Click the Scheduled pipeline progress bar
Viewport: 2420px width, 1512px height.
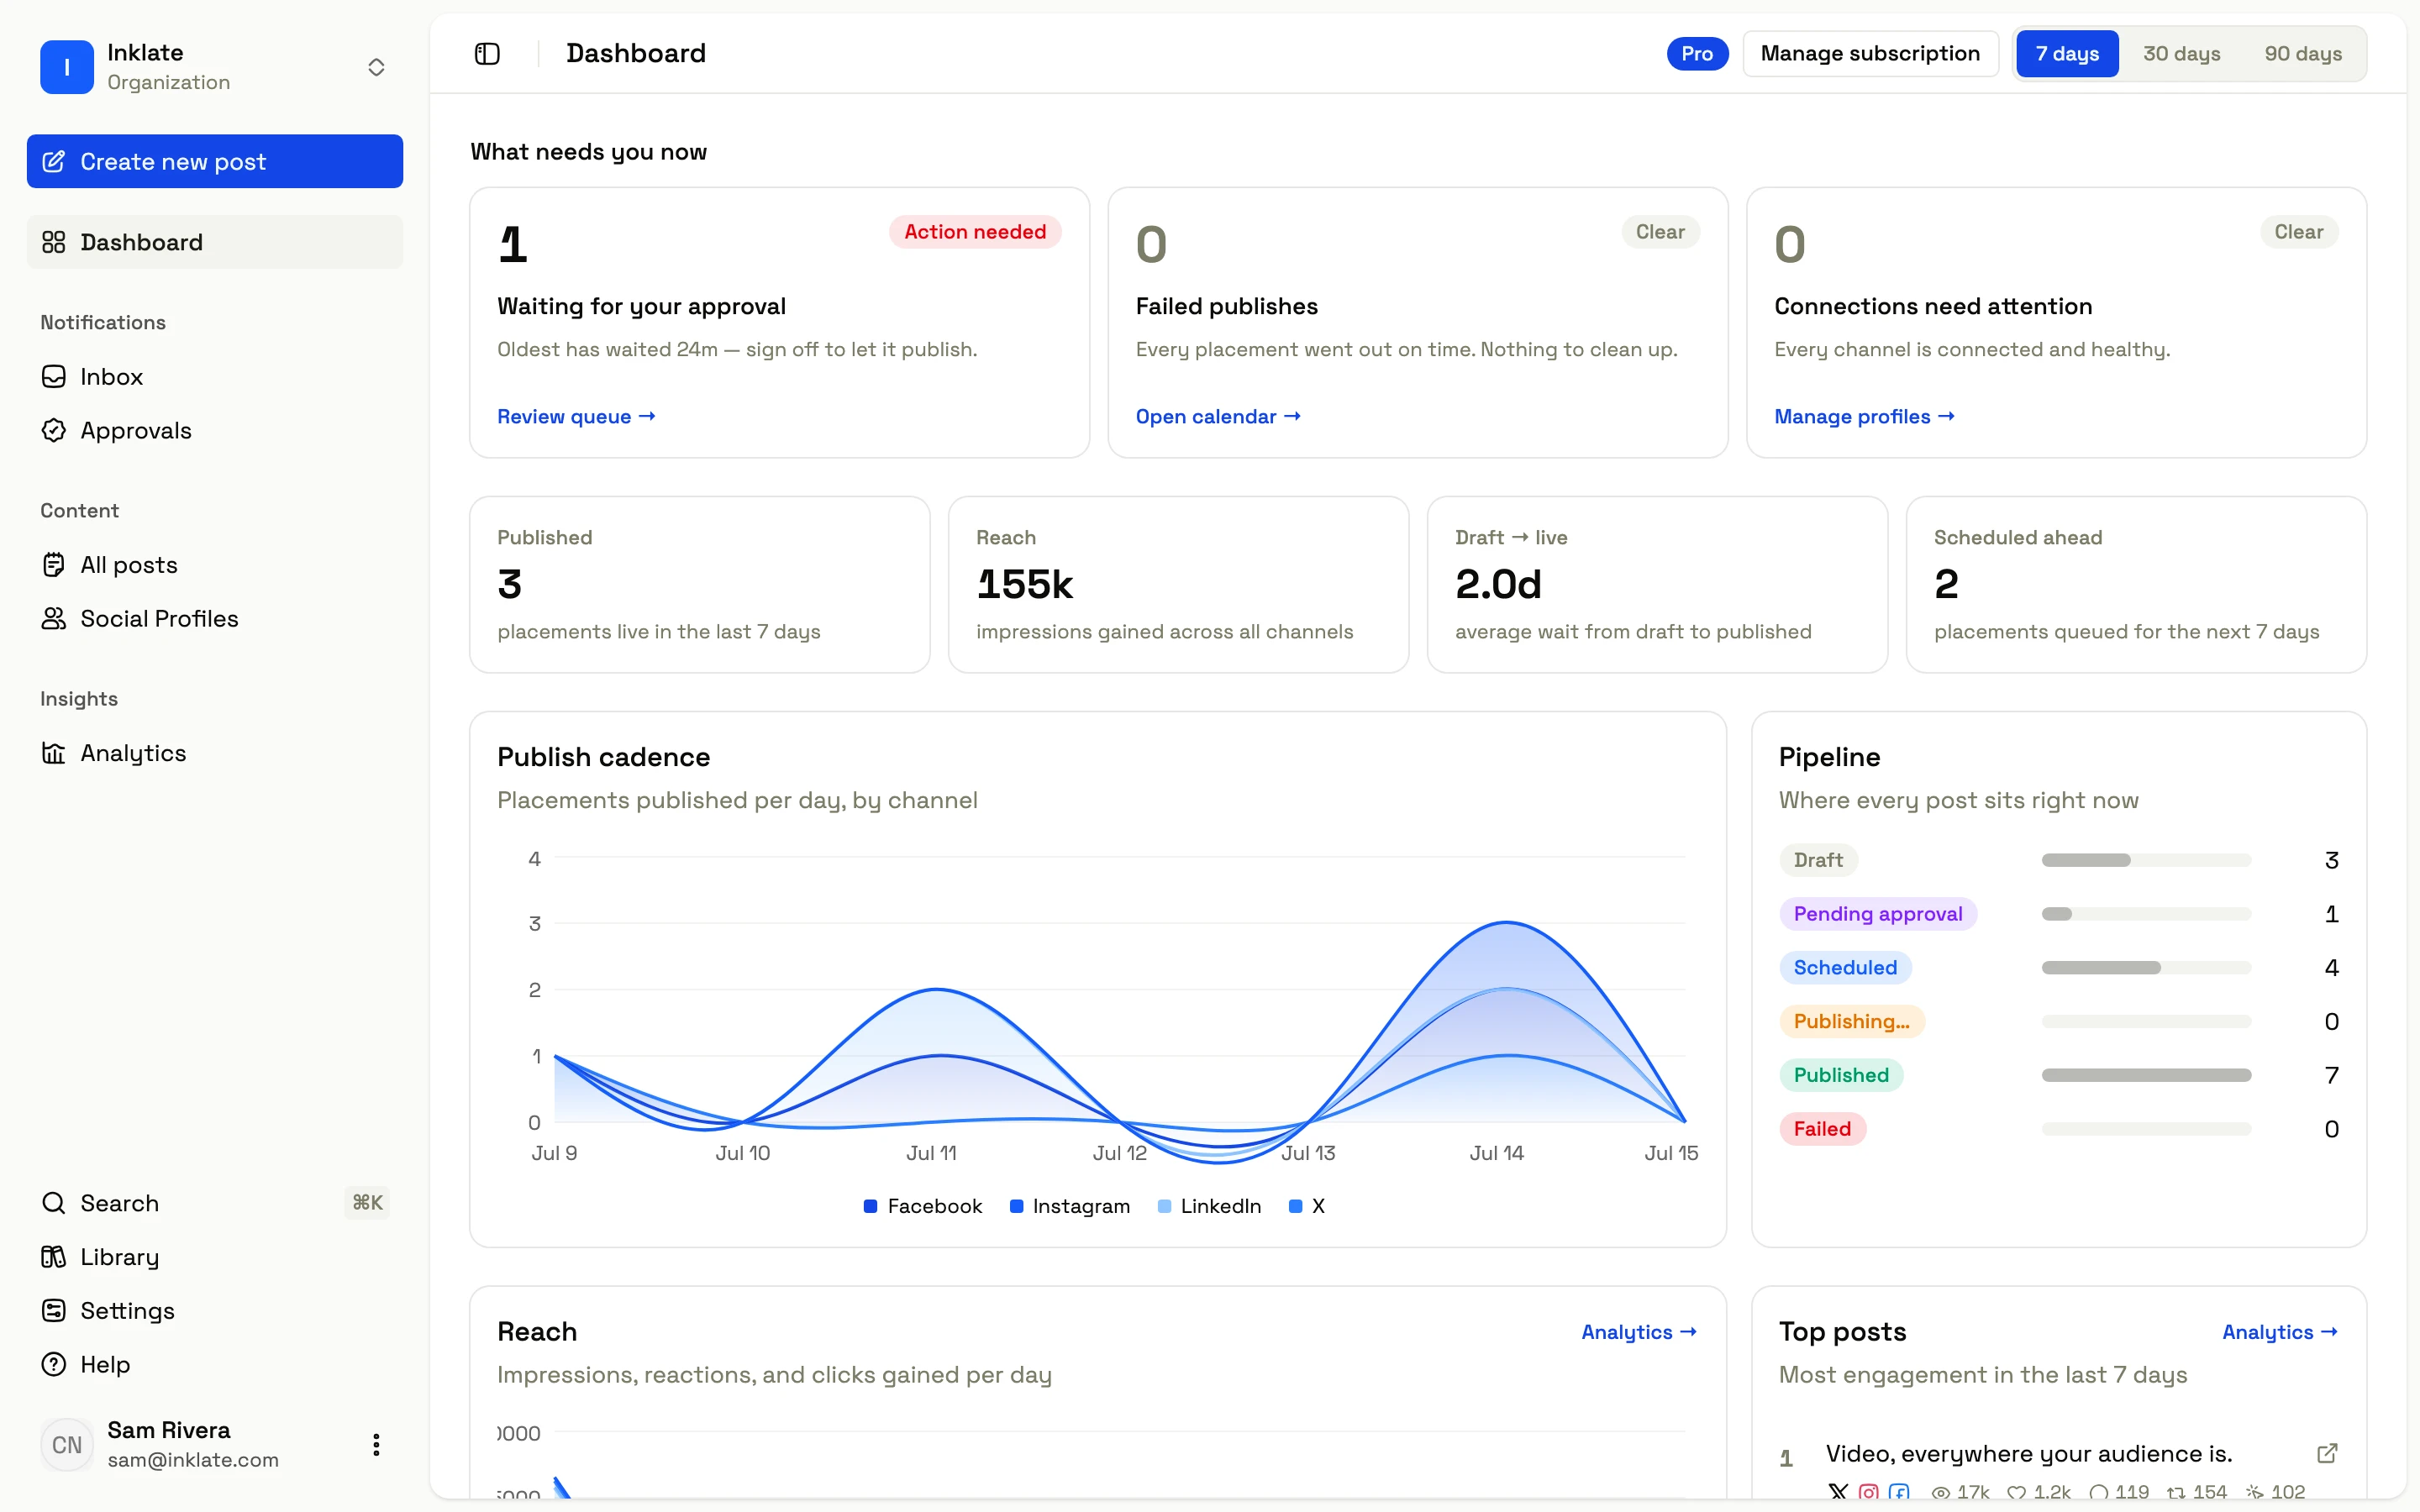coord(2146,967)
